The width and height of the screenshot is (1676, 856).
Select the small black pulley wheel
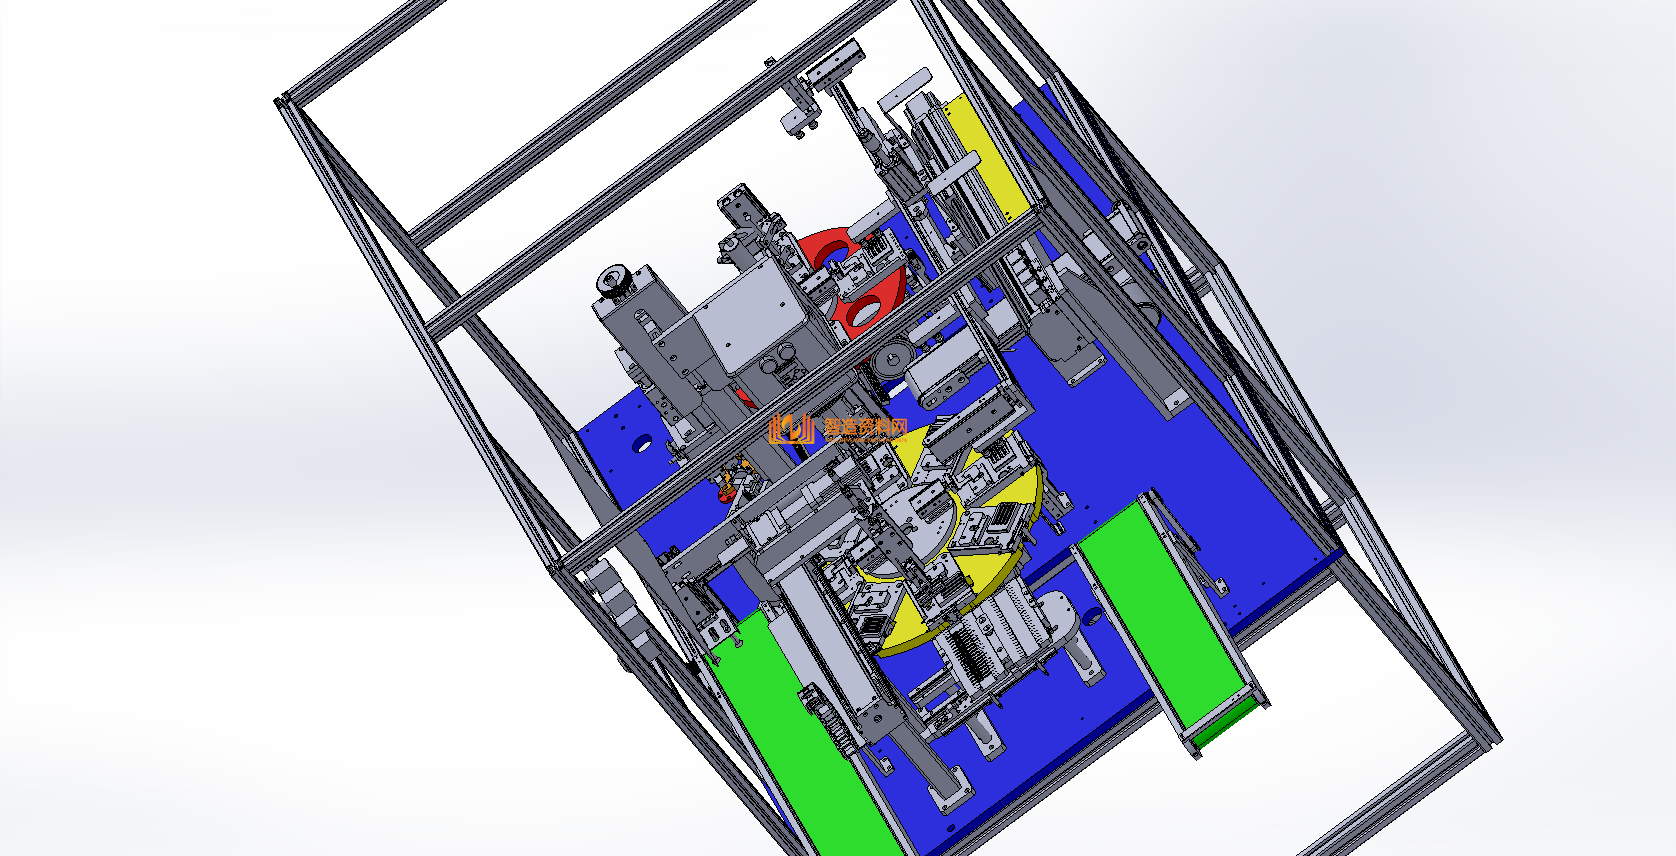coord(890,360)
